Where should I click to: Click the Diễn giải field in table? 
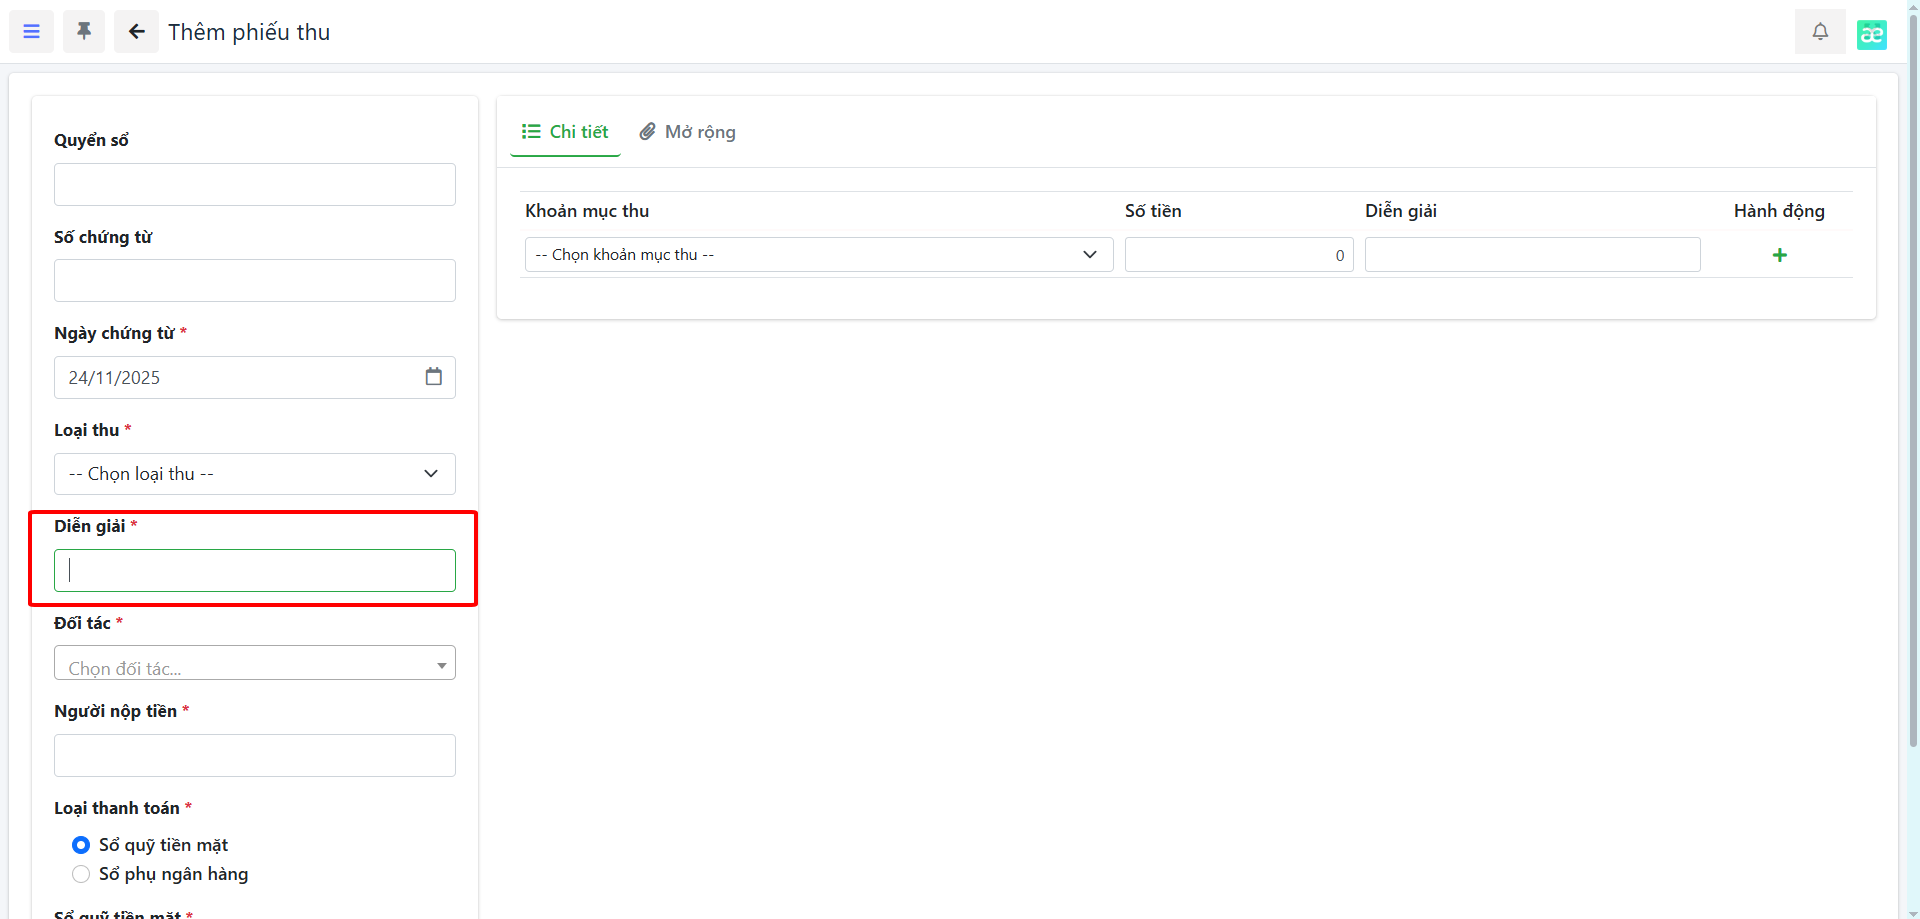point(1531,255)
